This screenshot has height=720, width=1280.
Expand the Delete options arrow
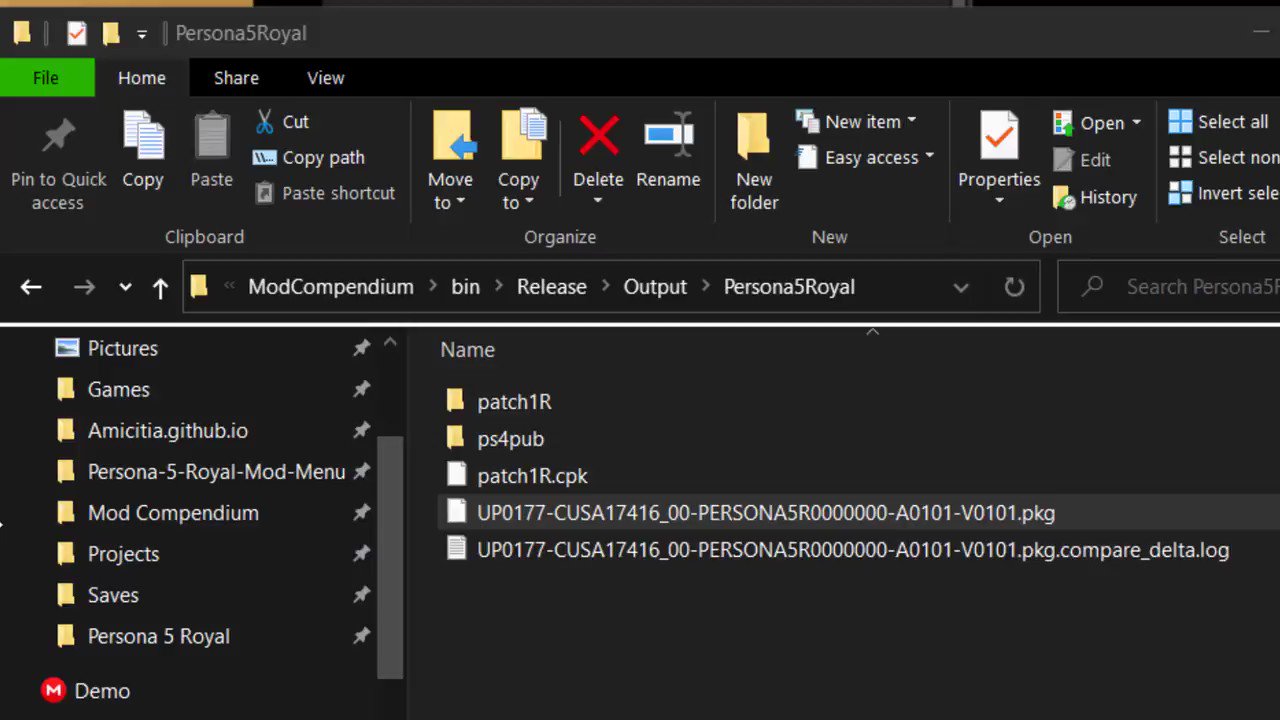[598, 201]
